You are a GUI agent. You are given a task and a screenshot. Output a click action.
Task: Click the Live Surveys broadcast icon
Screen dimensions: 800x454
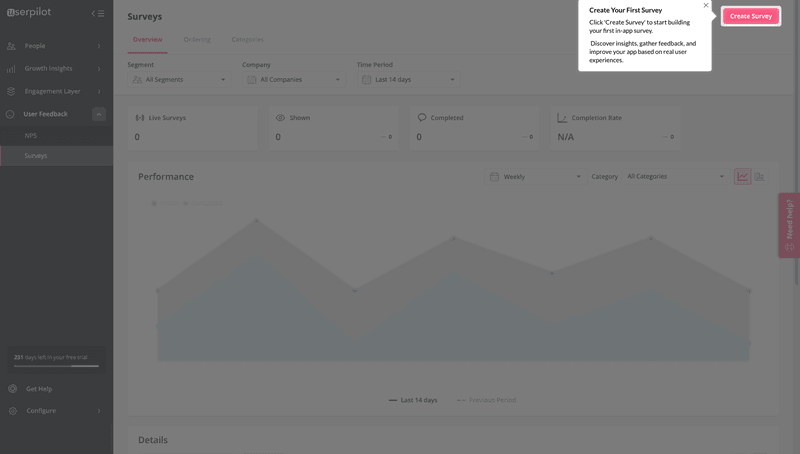pyautogui.click(x=140, y=118)
